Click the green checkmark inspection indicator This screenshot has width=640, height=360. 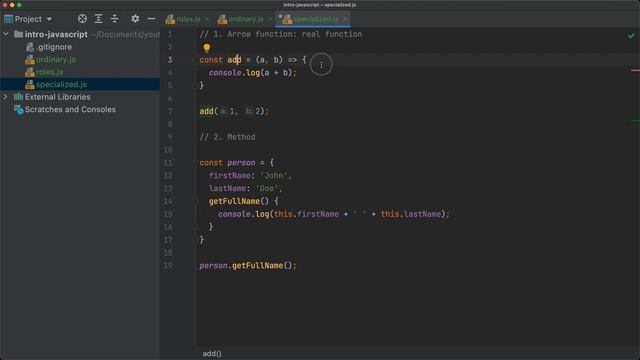click(x=631, y=36)
